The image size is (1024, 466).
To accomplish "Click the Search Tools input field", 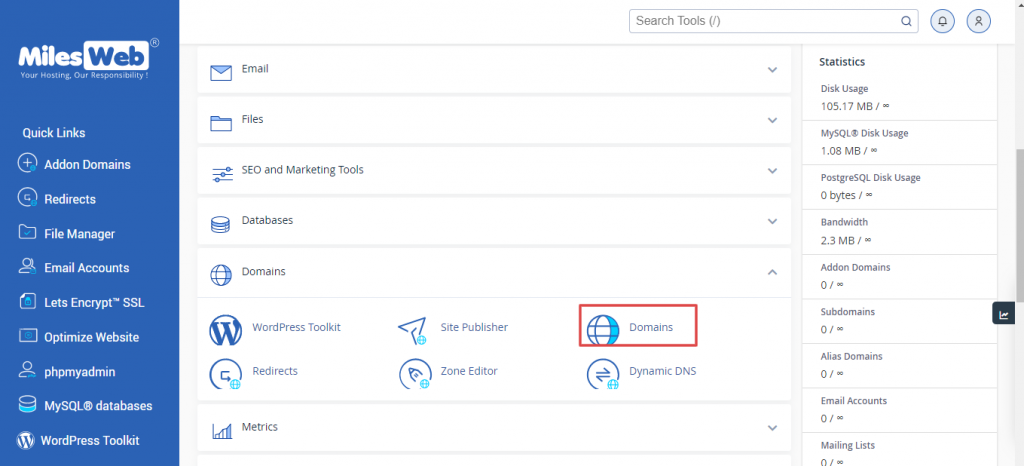I will point(773,21).
